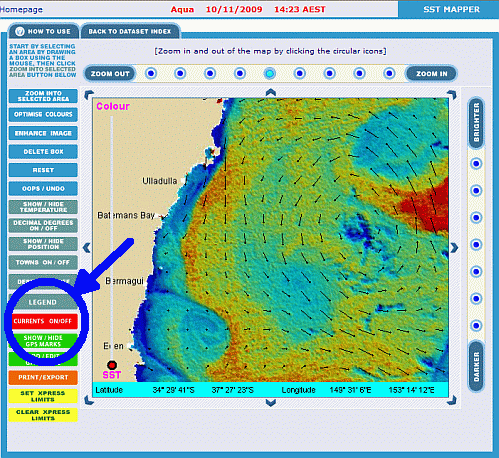The image size is (499, 458).
Task: Click the Latitude readout label
Action: coord(109,390)
